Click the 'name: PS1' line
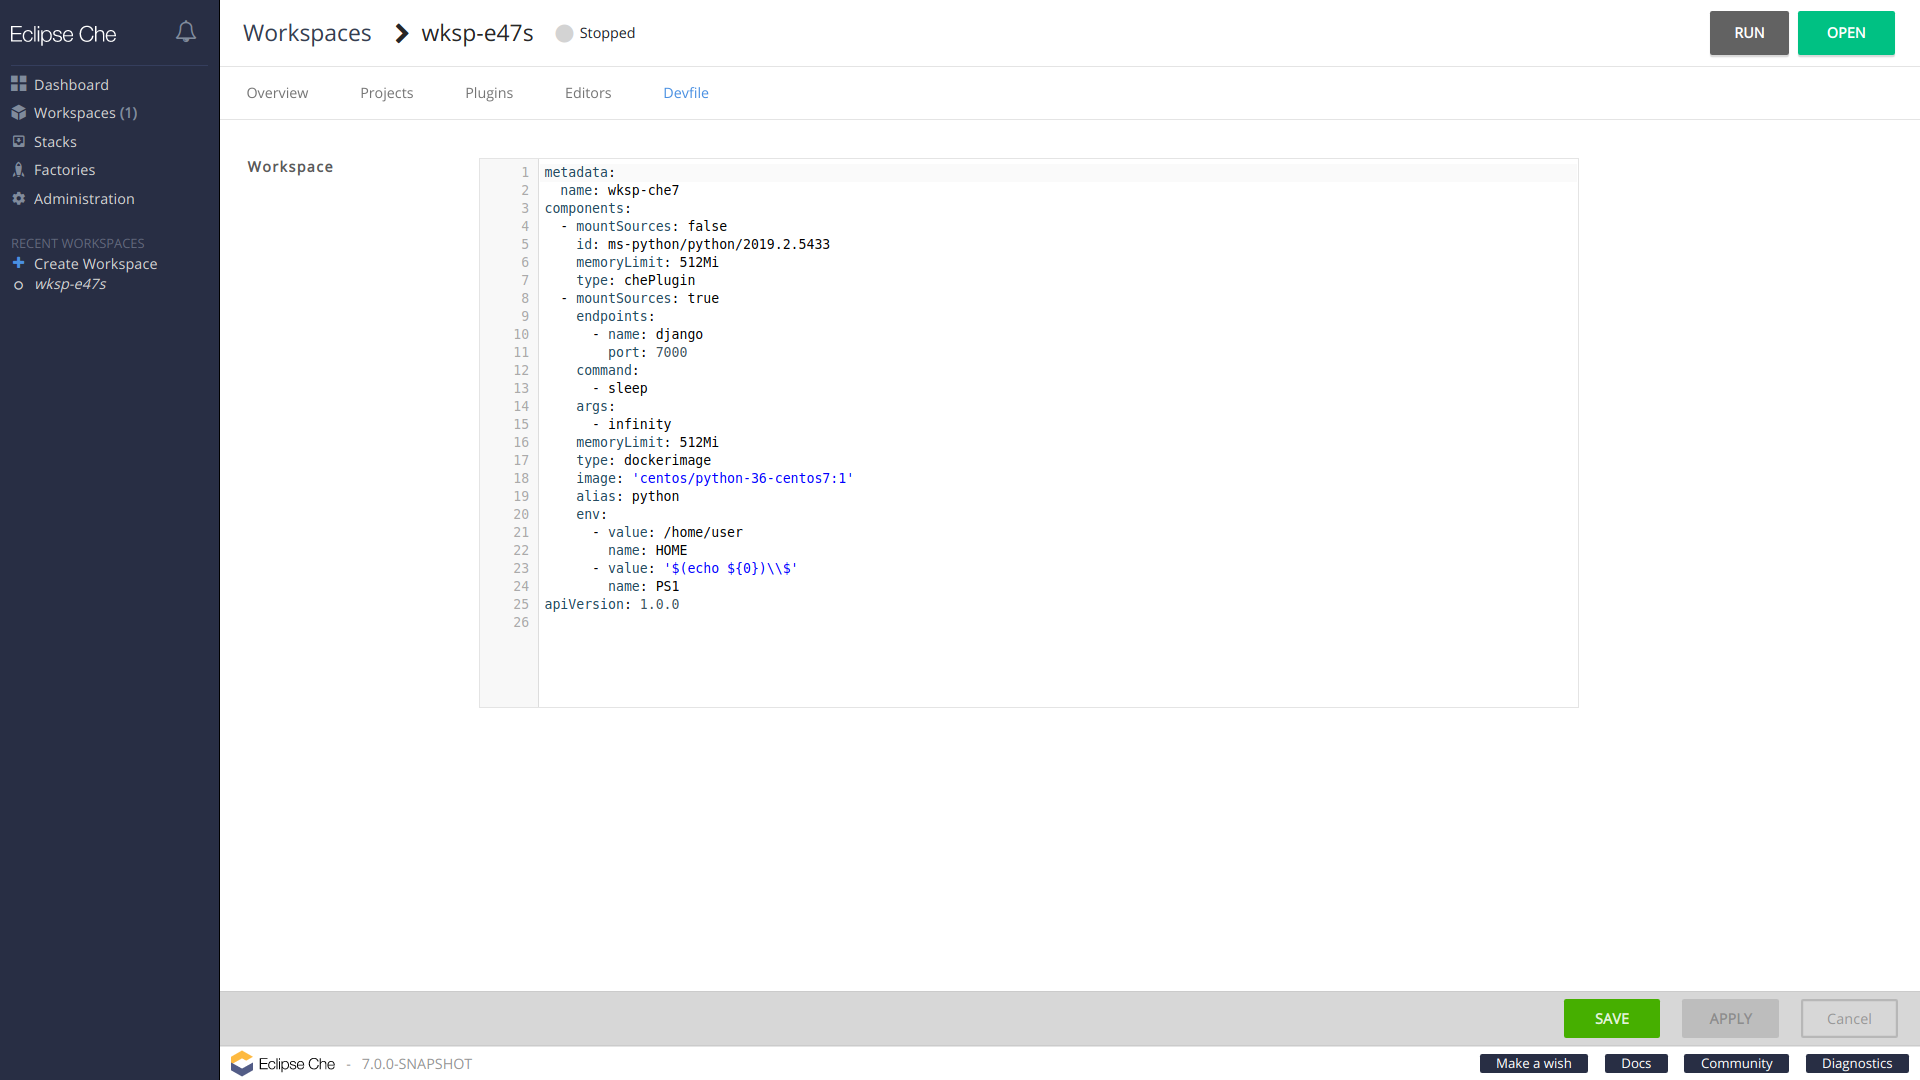Screen dimensions: 1920x1080 tap(643, 586)
